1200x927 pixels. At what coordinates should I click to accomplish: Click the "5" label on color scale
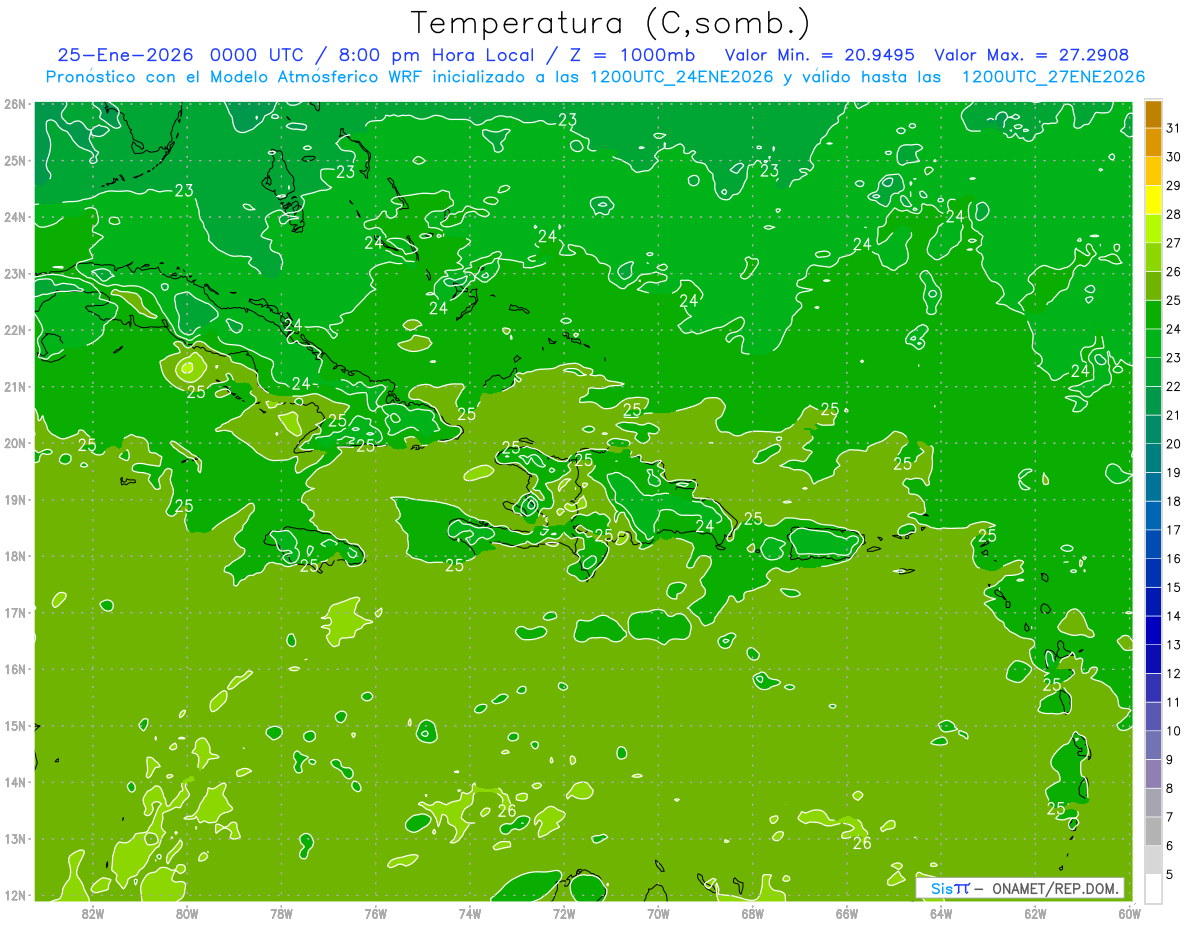click(1170, 875)
